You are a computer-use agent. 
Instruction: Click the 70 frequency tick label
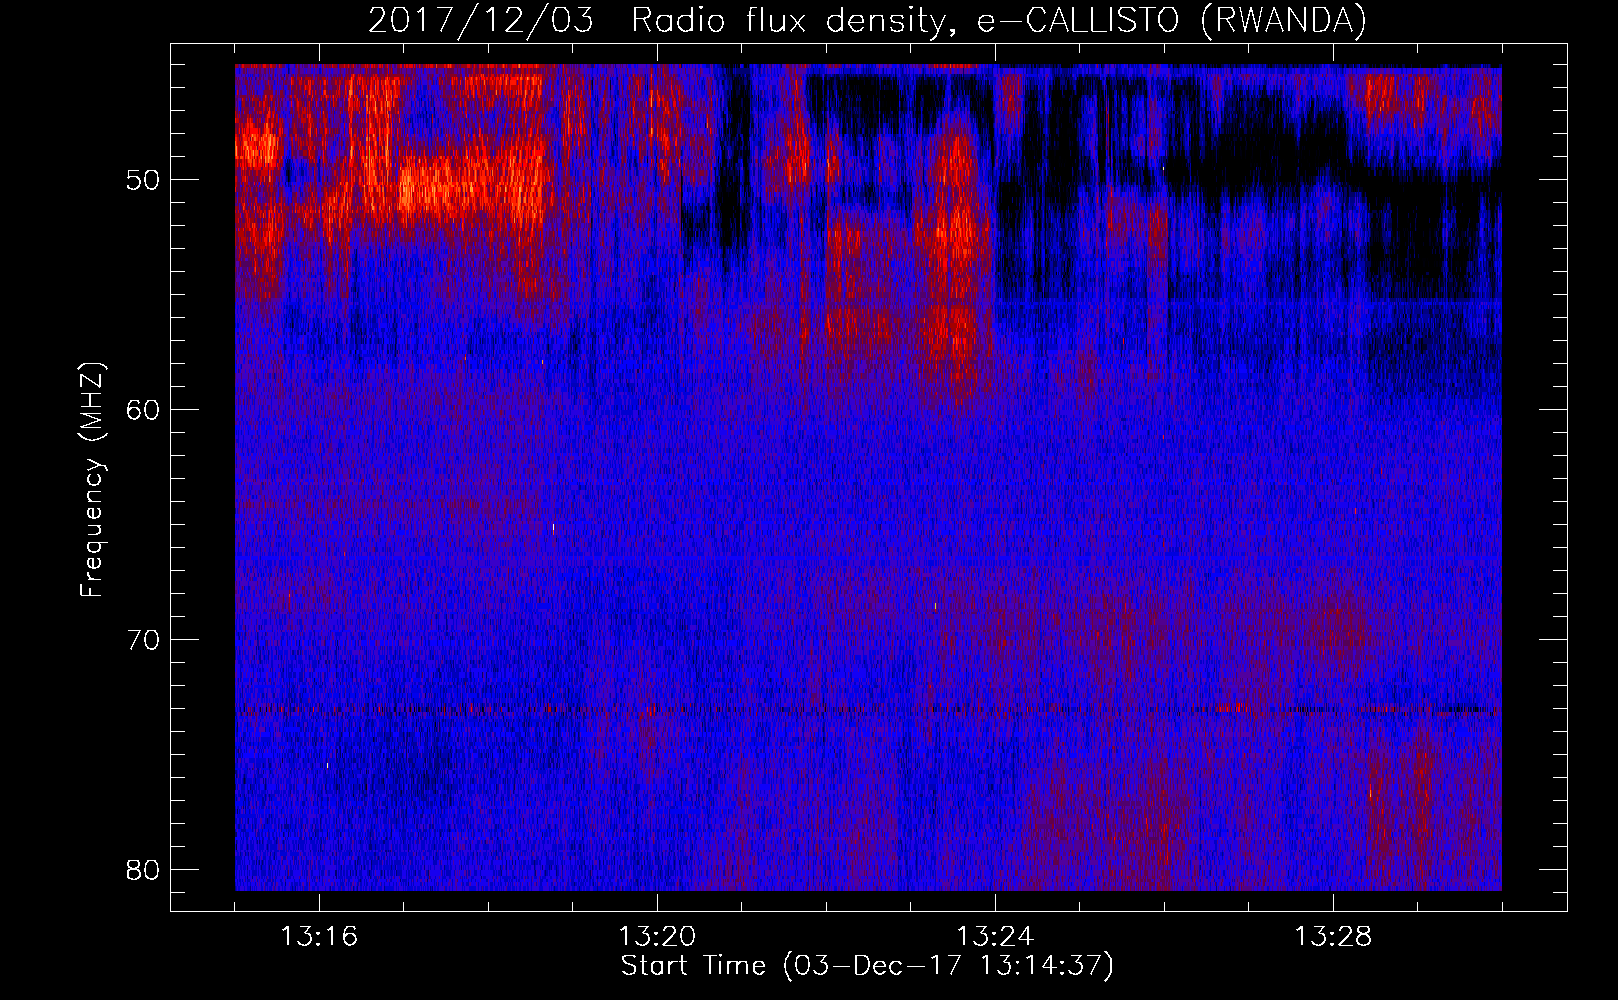(x=144, y=640)
